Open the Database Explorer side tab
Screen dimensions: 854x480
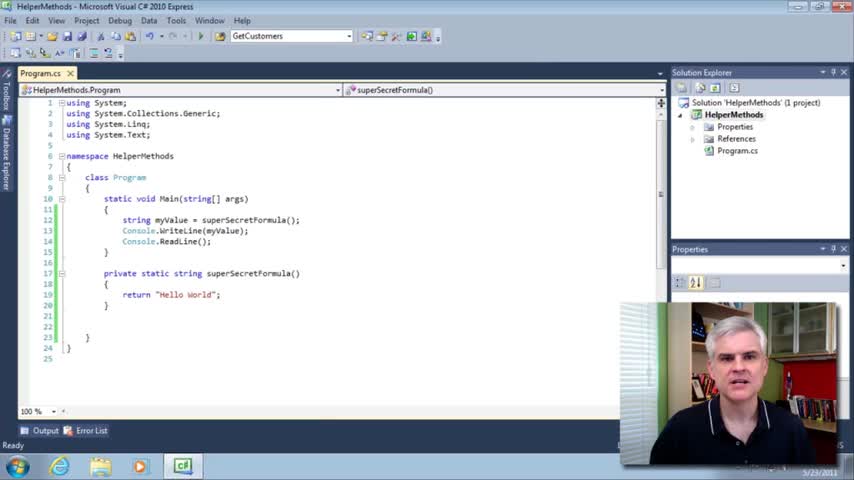tap(7, 153)
